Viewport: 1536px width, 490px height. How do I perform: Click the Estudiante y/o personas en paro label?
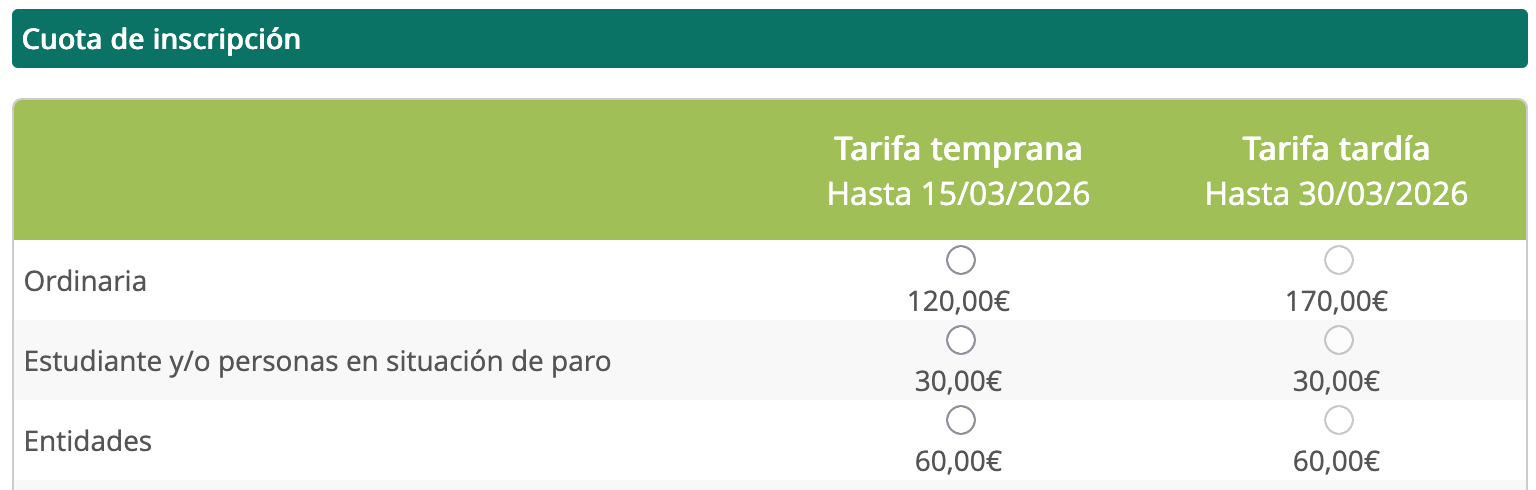pyautogui.click(x=317, y=361)
